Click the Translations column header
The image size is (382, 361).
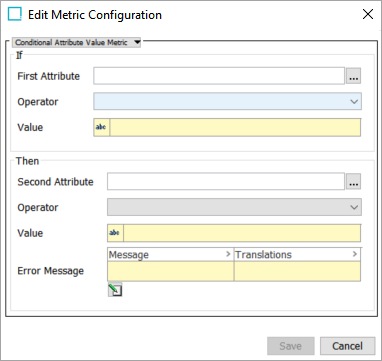click(x=297, y=255)
